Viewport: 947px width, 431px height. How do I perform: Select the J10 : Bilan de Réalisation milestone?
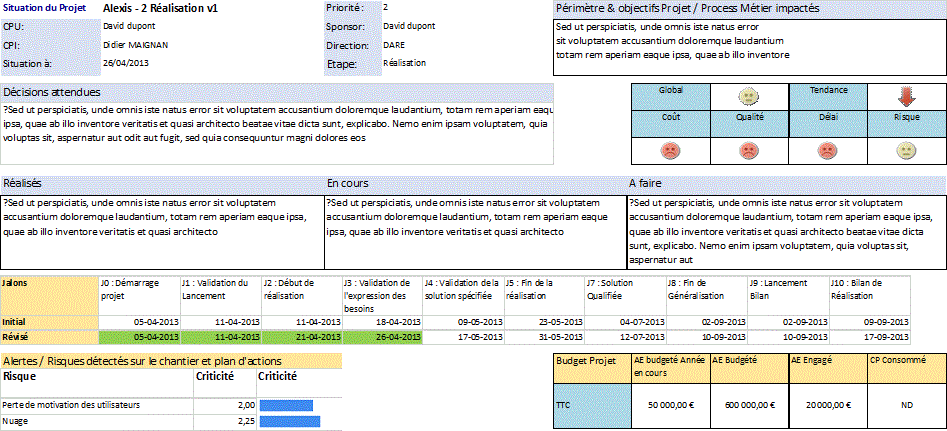(x=870, y=295)
